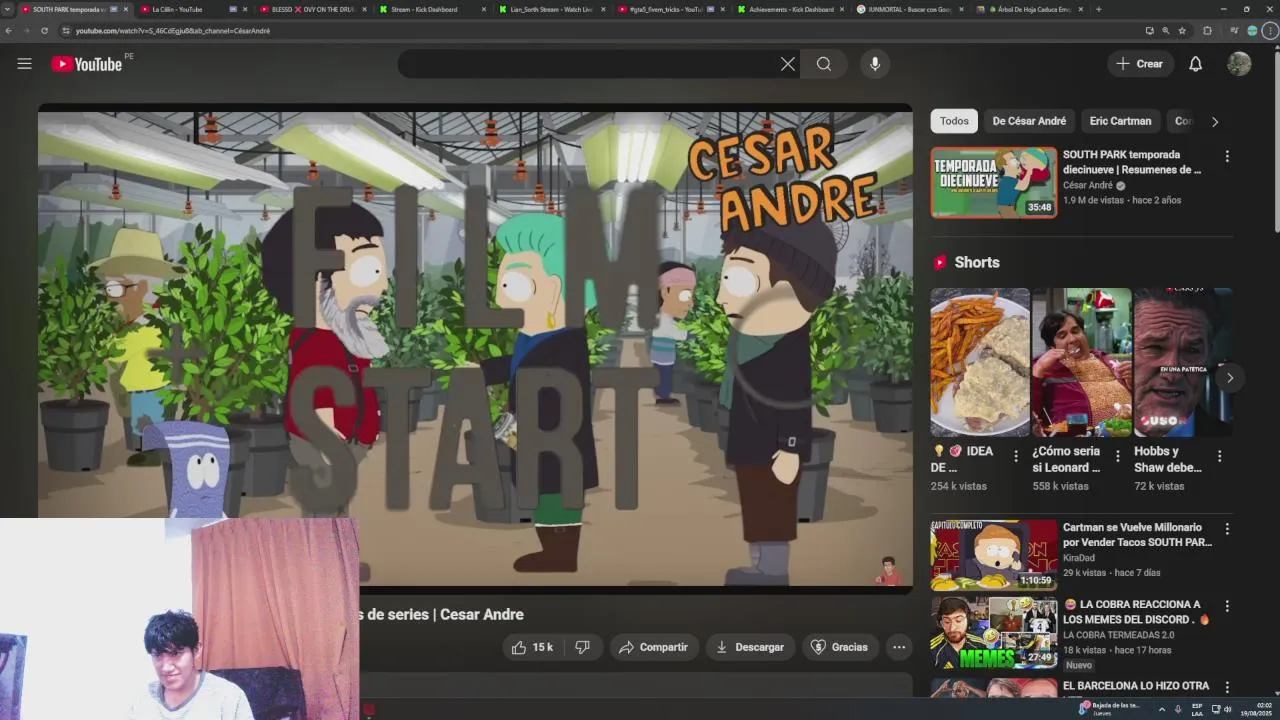The height and width of the screenshot is (720, 1280).
Task: Open the browser extensions puzzle icon
Action: (1207, 31)
